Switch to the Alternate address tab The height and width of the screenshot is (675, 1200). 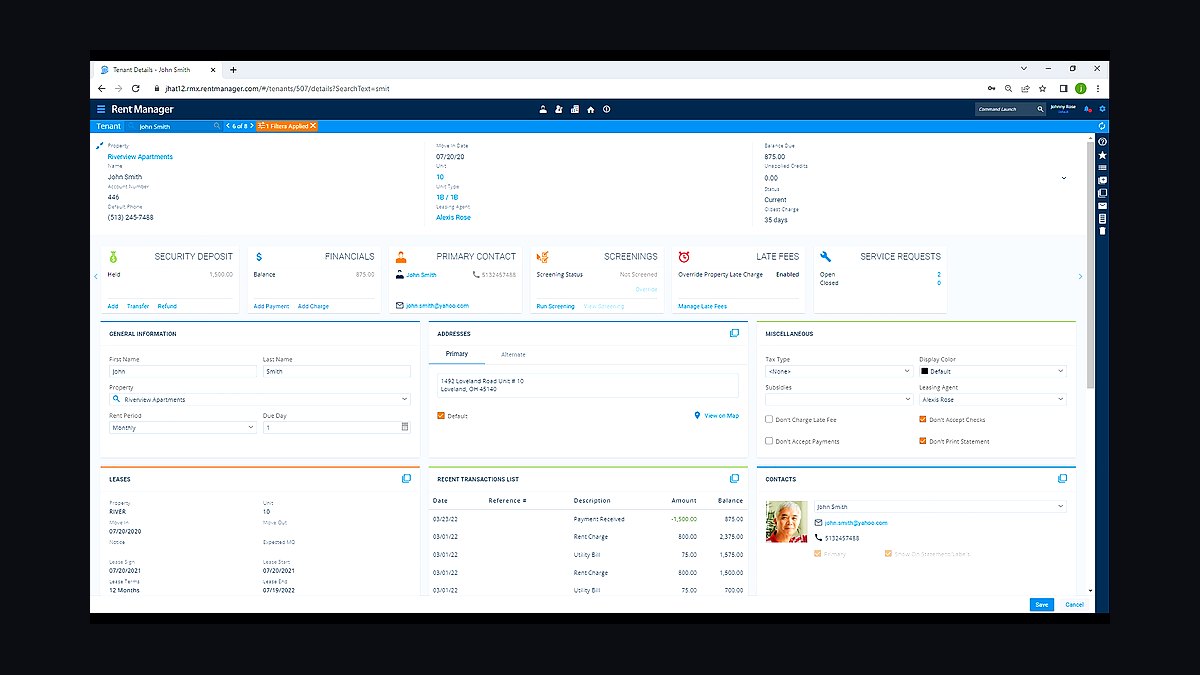coord(513,355)
